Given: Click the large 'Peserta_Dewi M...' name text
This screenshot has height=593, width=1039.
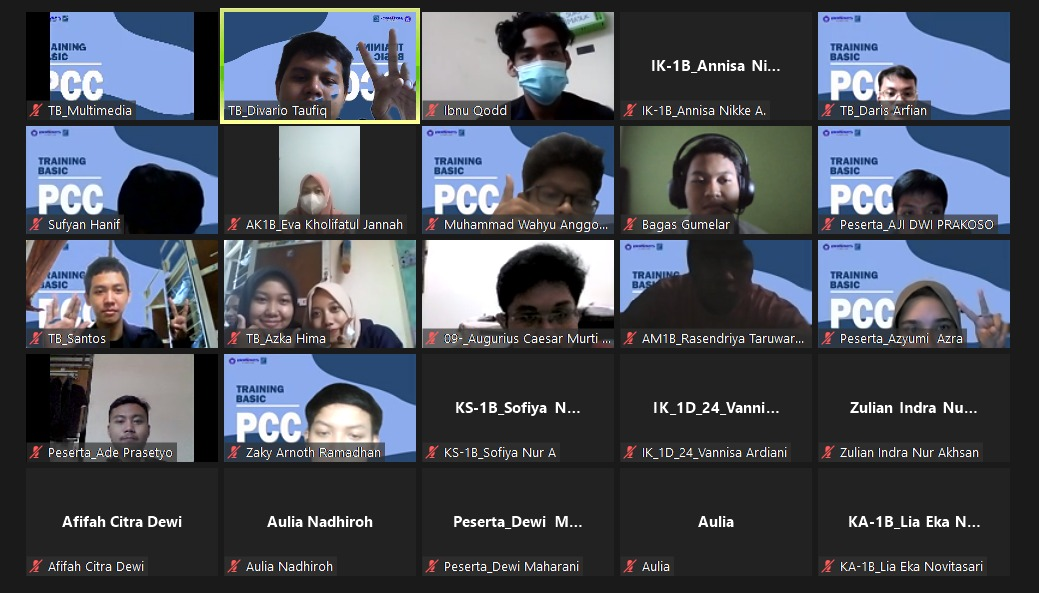Looking at the screenshot, I should point(518,521).
